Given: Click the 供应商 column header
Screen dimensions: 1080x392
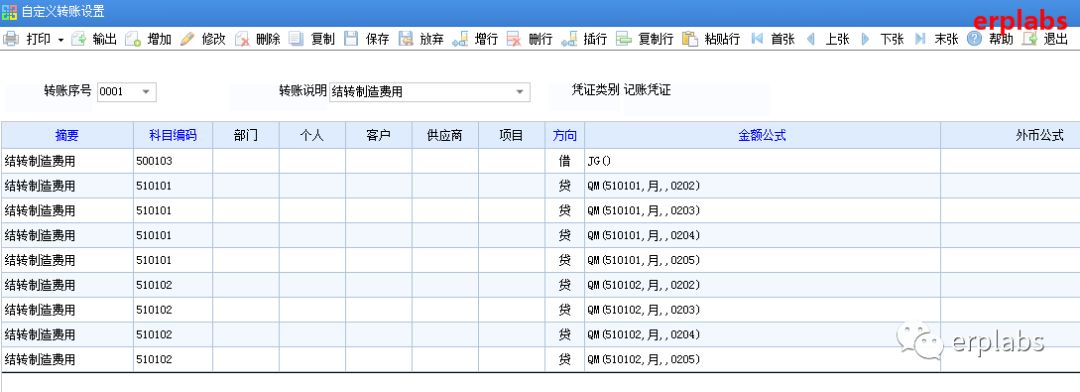Looking at the screenshot, I should (445, 136).
